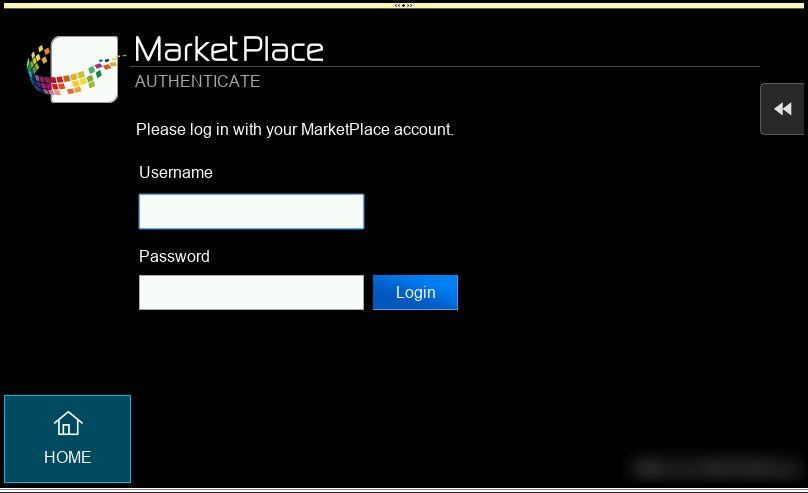Click the left chevrons in top yellow bar

tap(397, 6)
